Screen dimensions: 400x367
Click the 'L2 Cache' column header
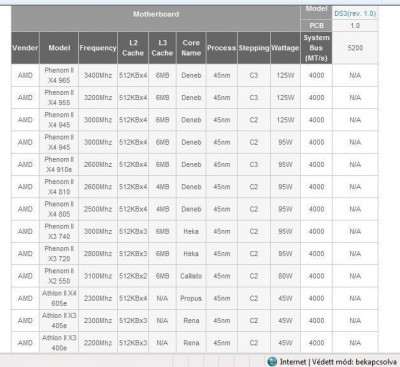coord(133,48)
